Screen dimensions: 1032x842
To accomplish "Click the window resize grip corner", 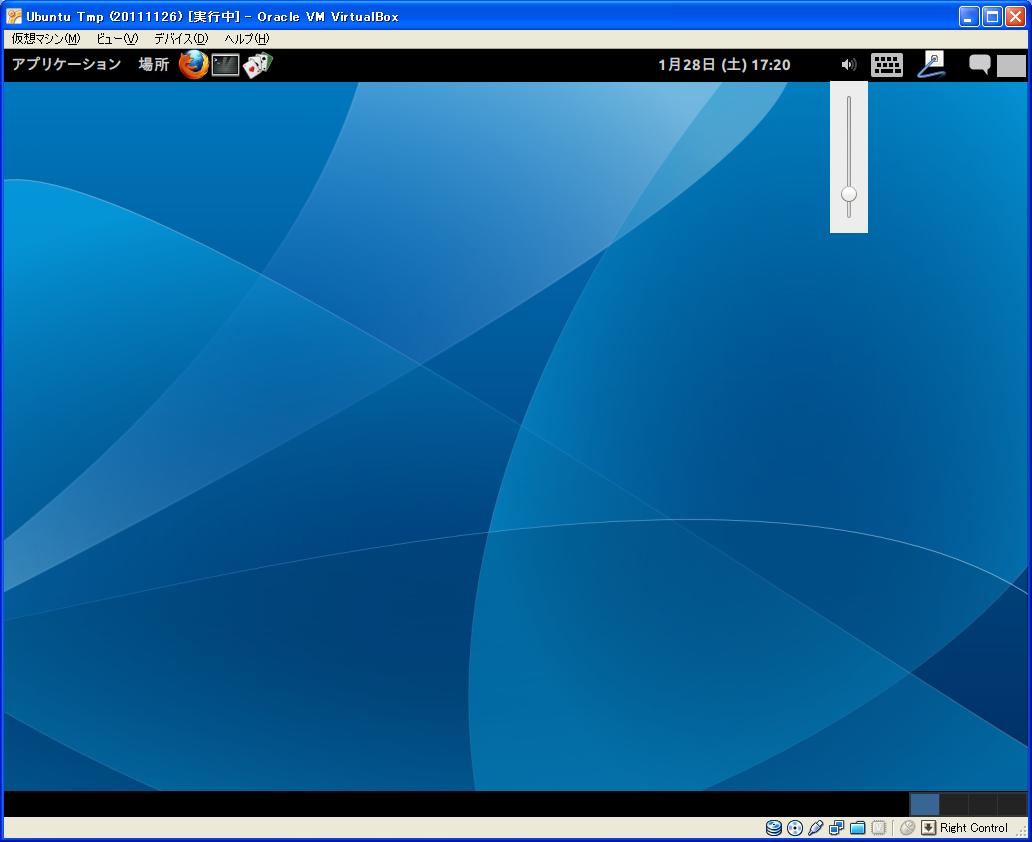I will point(1022,831).
